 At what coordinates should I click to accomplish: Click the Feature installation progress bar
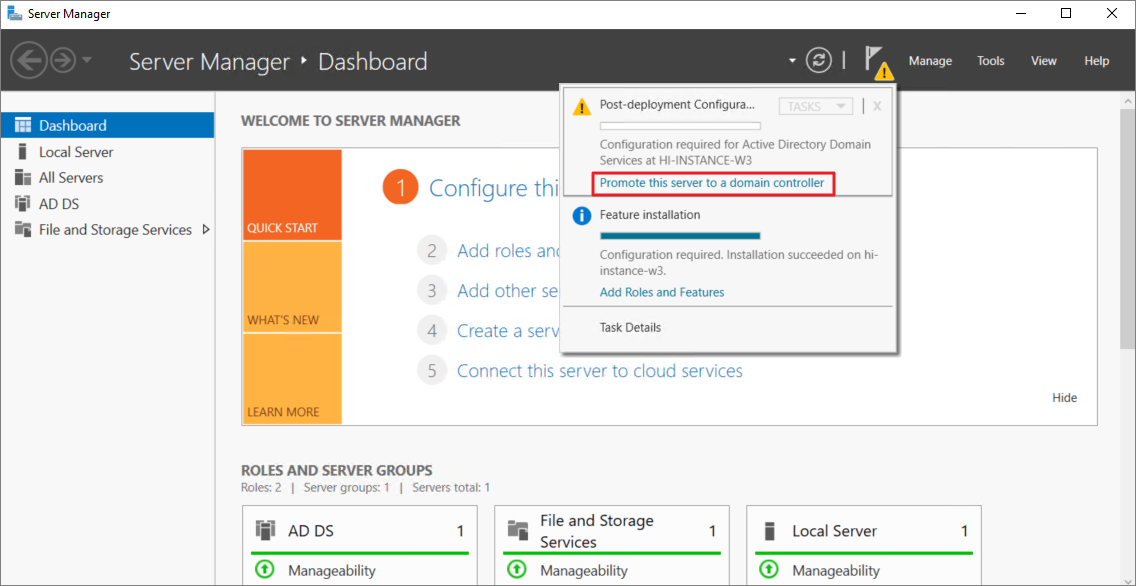coord(680,235)
